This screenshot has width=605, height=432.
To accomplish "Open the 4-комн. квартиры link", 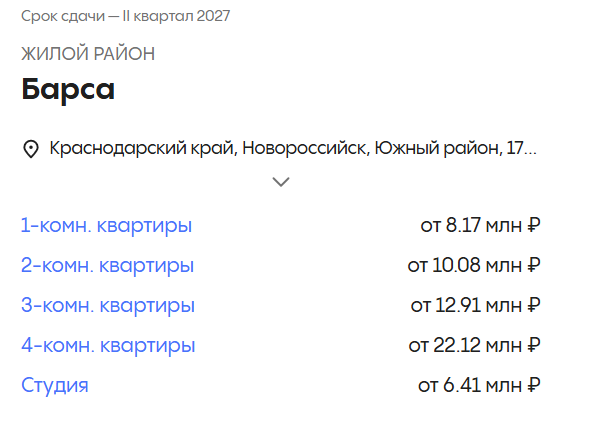I will click(x=108, y=345).
